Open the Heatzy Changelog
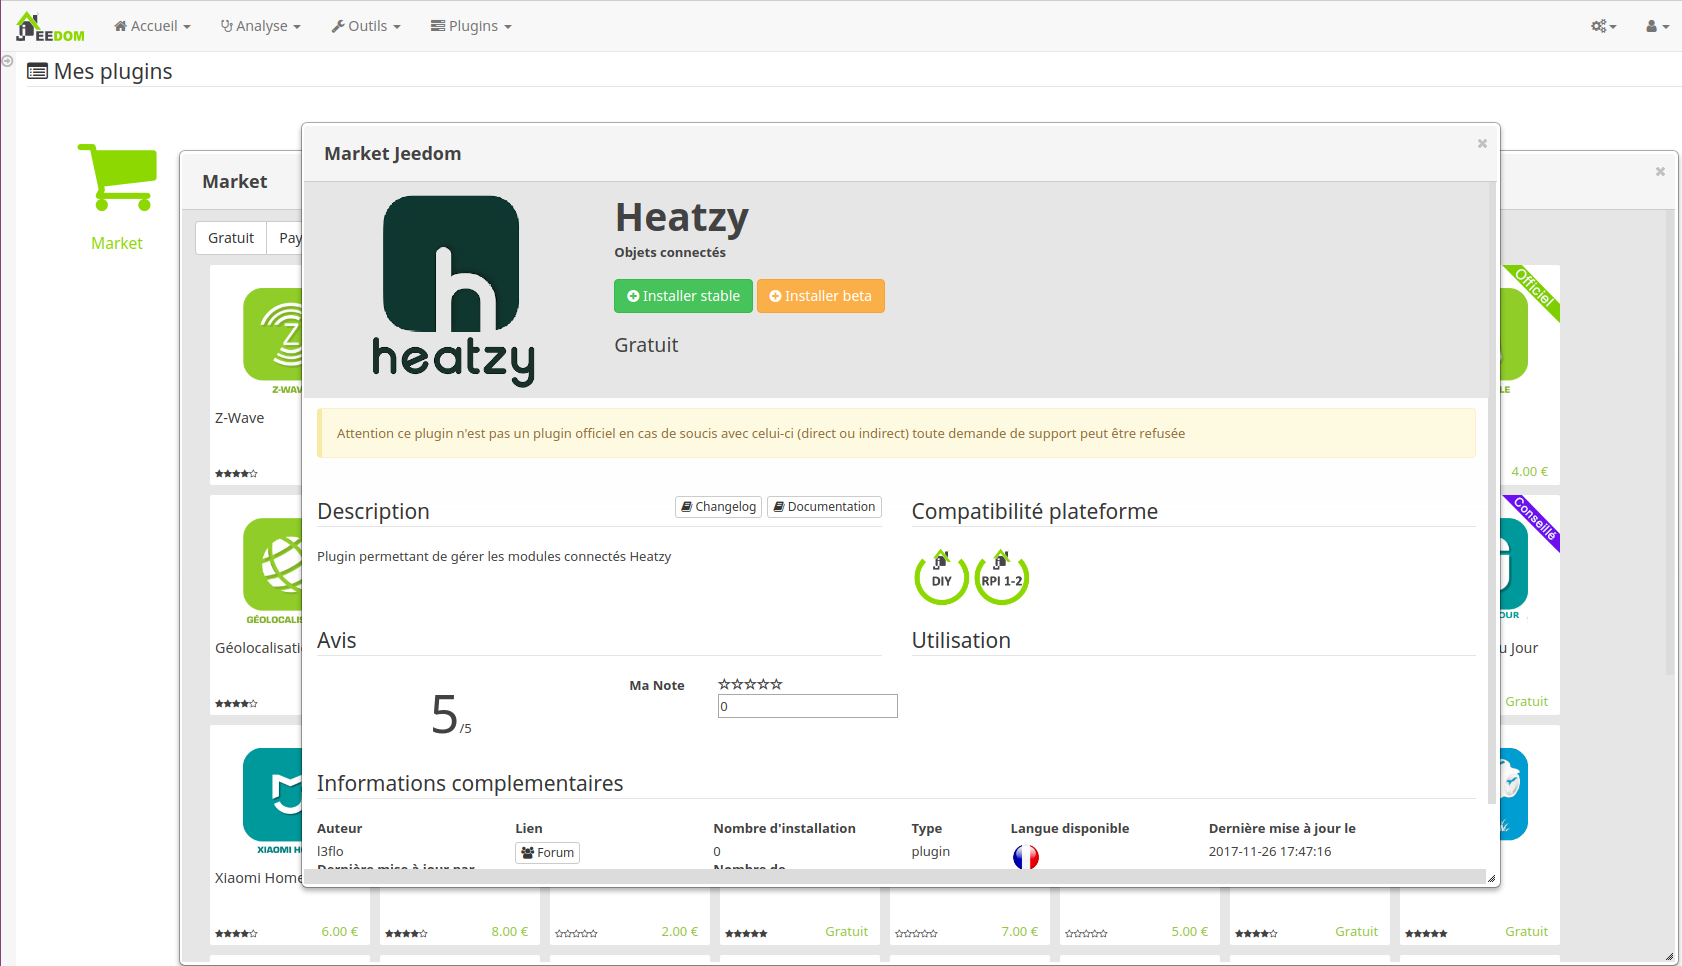This screenshot has width=1682, height=966. pos(718,507)
